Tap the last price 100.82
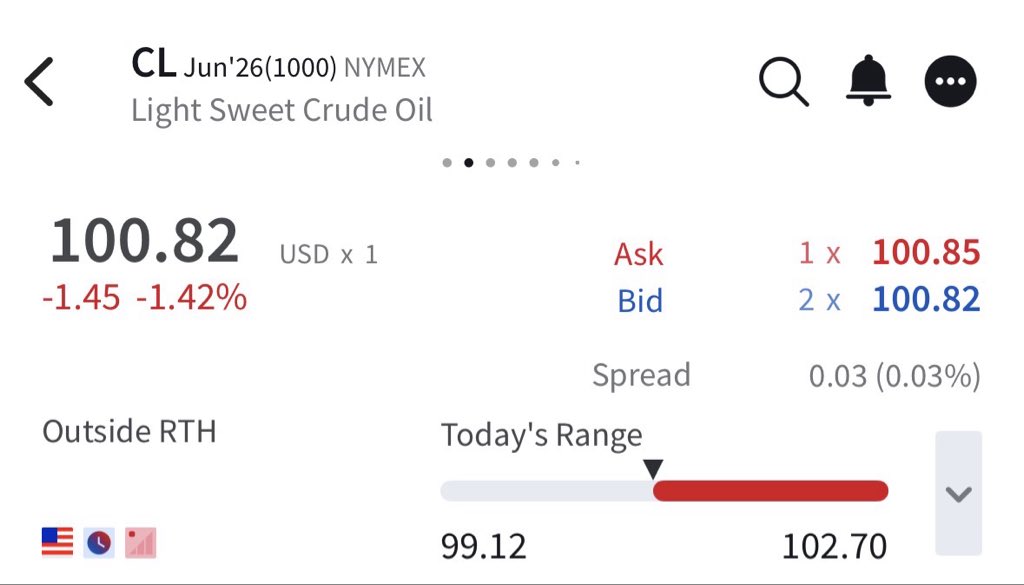The height and width of the screenshot is (585, 1024). pyautogui.click(x=144, y=241)
